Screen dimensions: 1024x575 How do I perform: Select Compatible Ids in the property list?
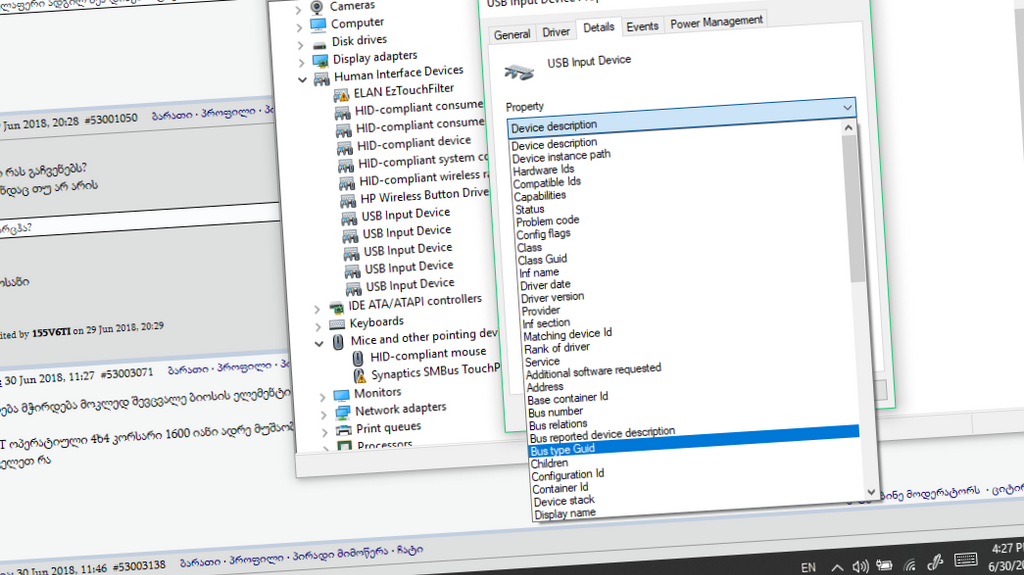547,182
